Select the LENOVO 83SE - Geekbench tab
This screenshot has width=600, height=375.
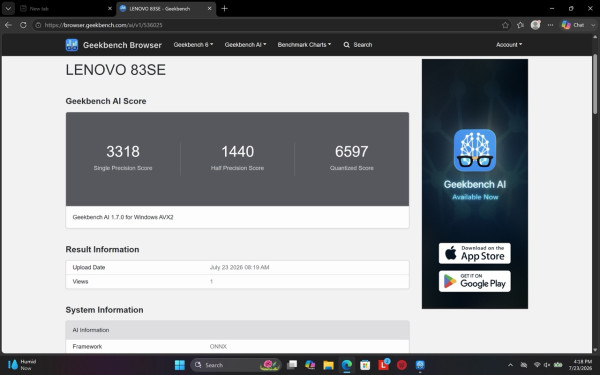point(166,8)
